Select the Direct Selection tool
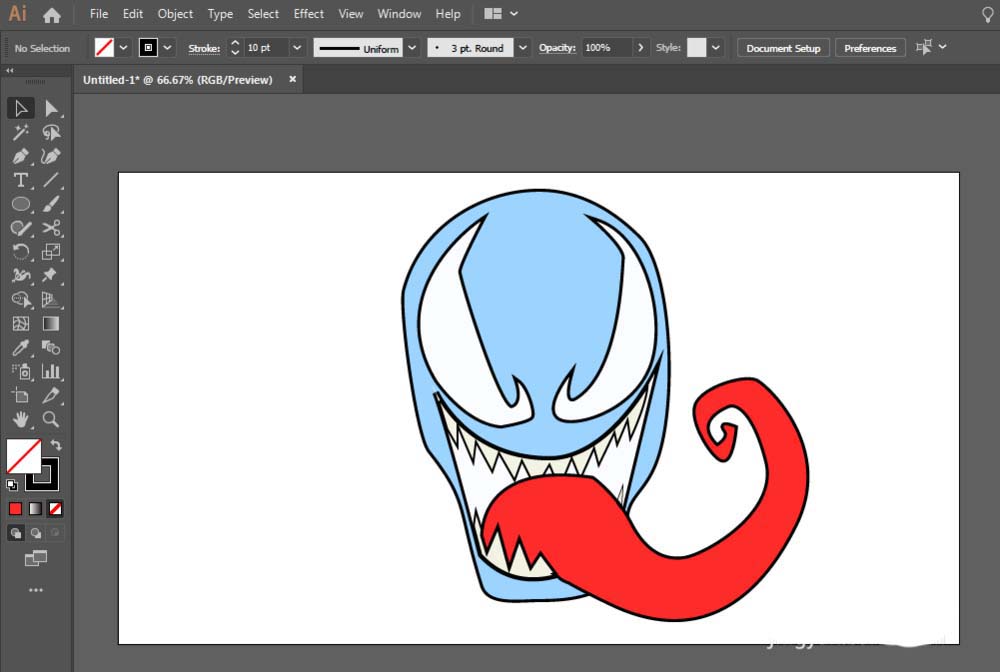 coord(51,108)
